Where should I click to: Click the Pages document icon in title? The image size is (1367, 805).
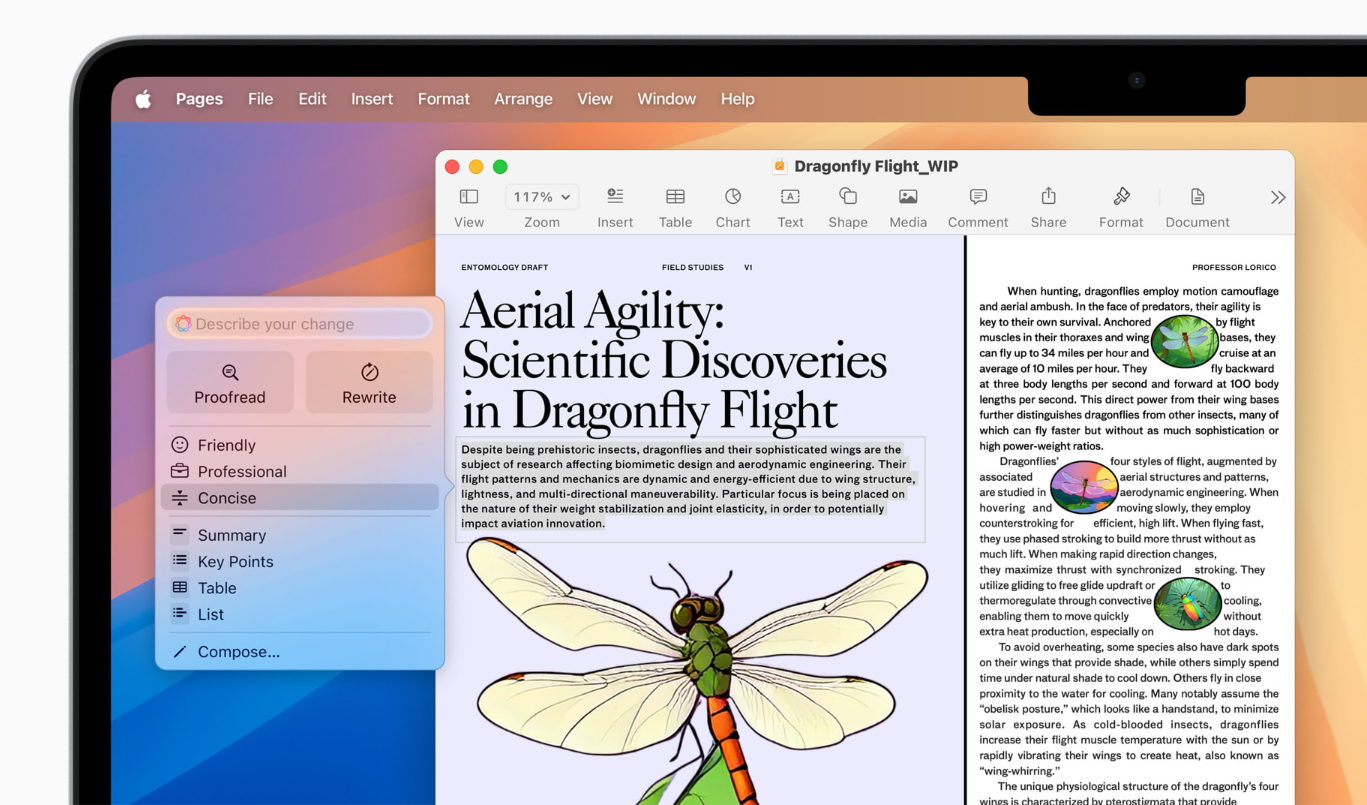780,167
